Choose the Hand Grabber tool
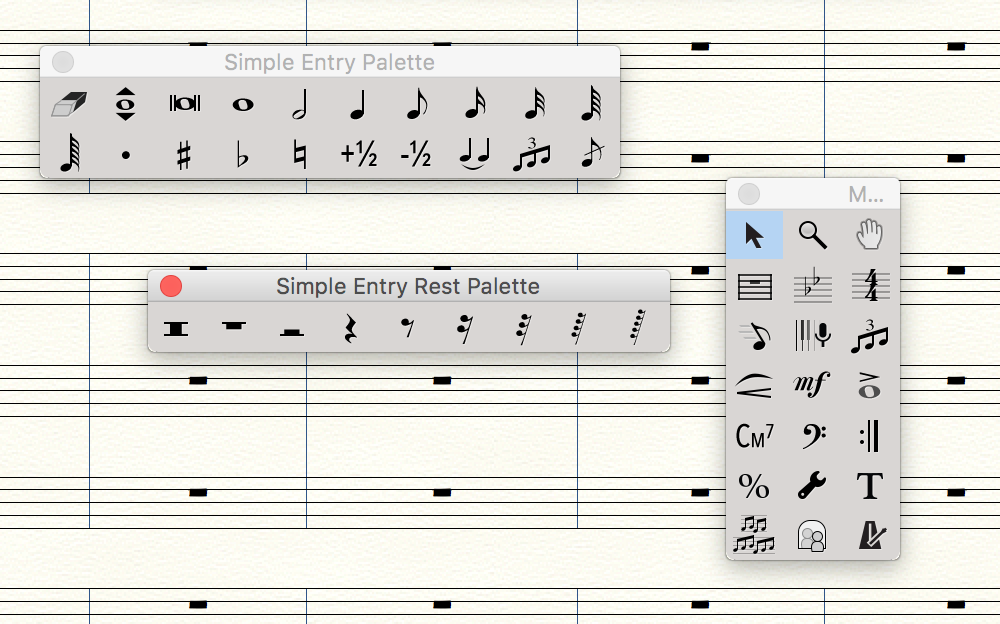 point(870,235)
